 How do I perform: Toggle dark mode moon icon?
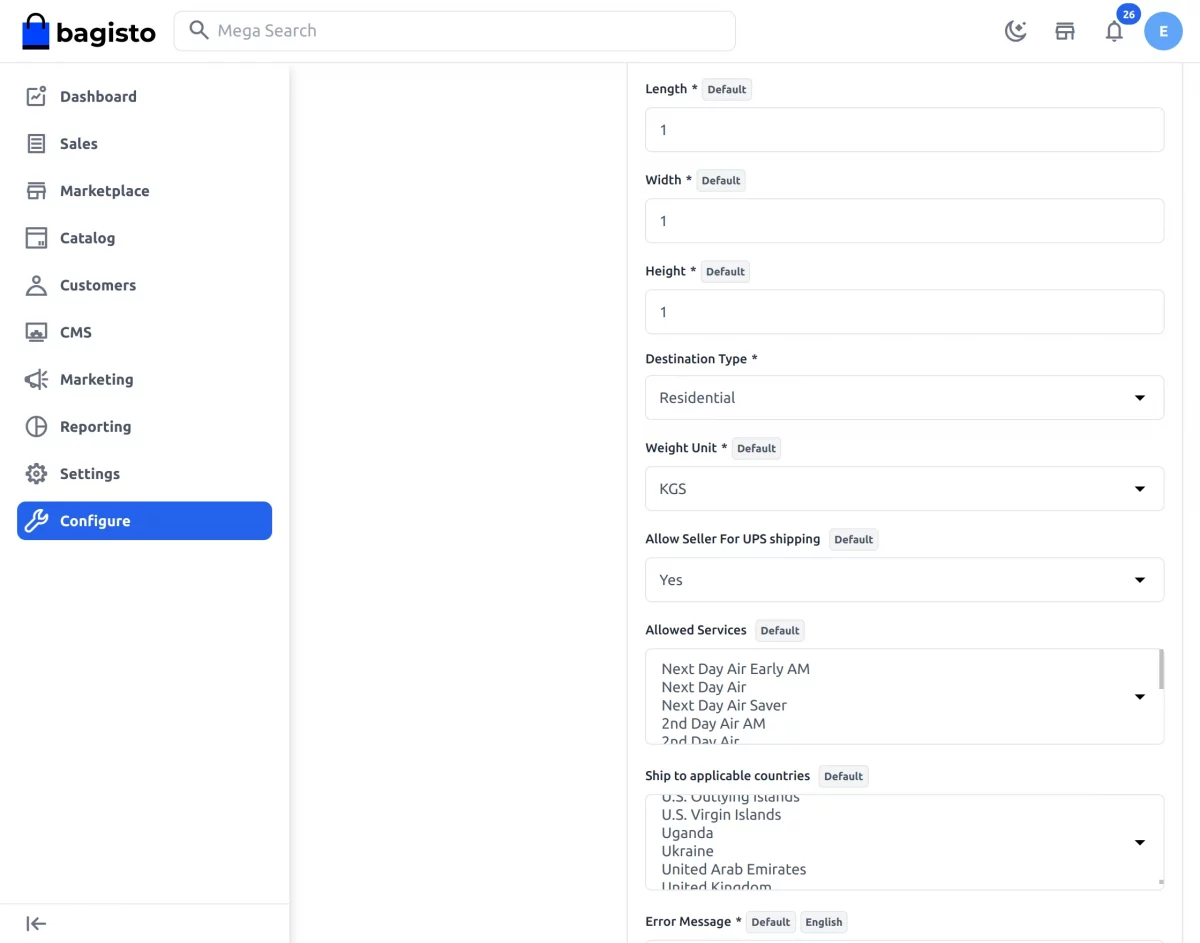pyautogui.click(x=1015, y=31)
